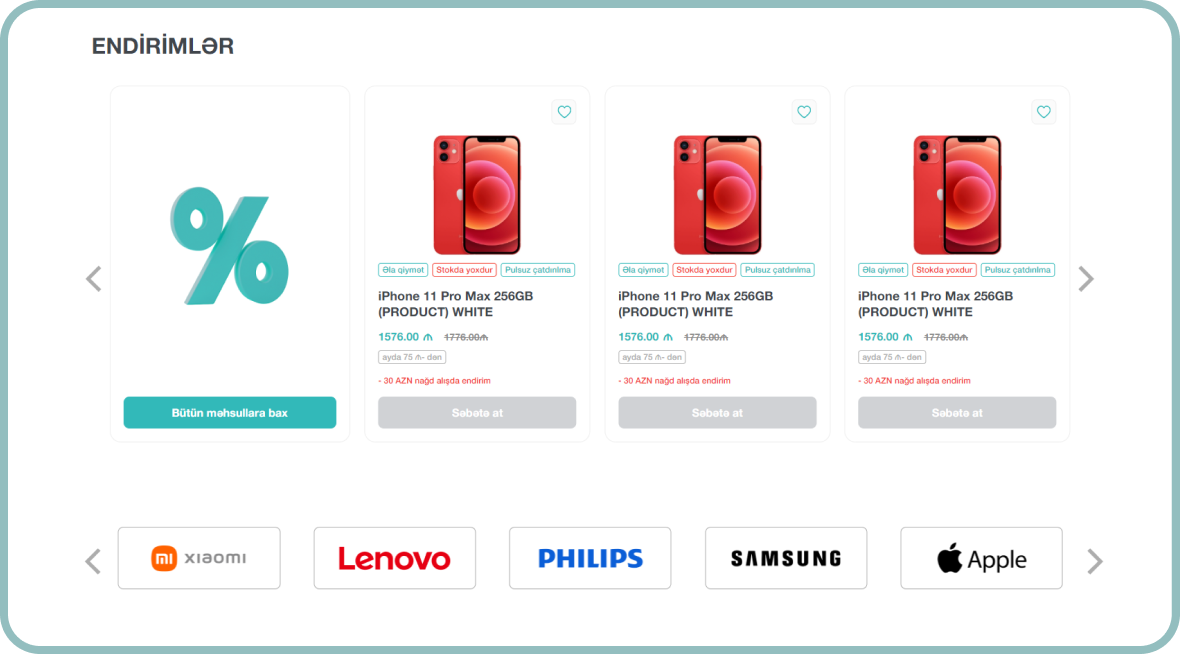Image resolution: width=1180 pixels, height=654 pixels.
Task: Favorite the first iPhone with heart icon
Action: tap(564, 112)
